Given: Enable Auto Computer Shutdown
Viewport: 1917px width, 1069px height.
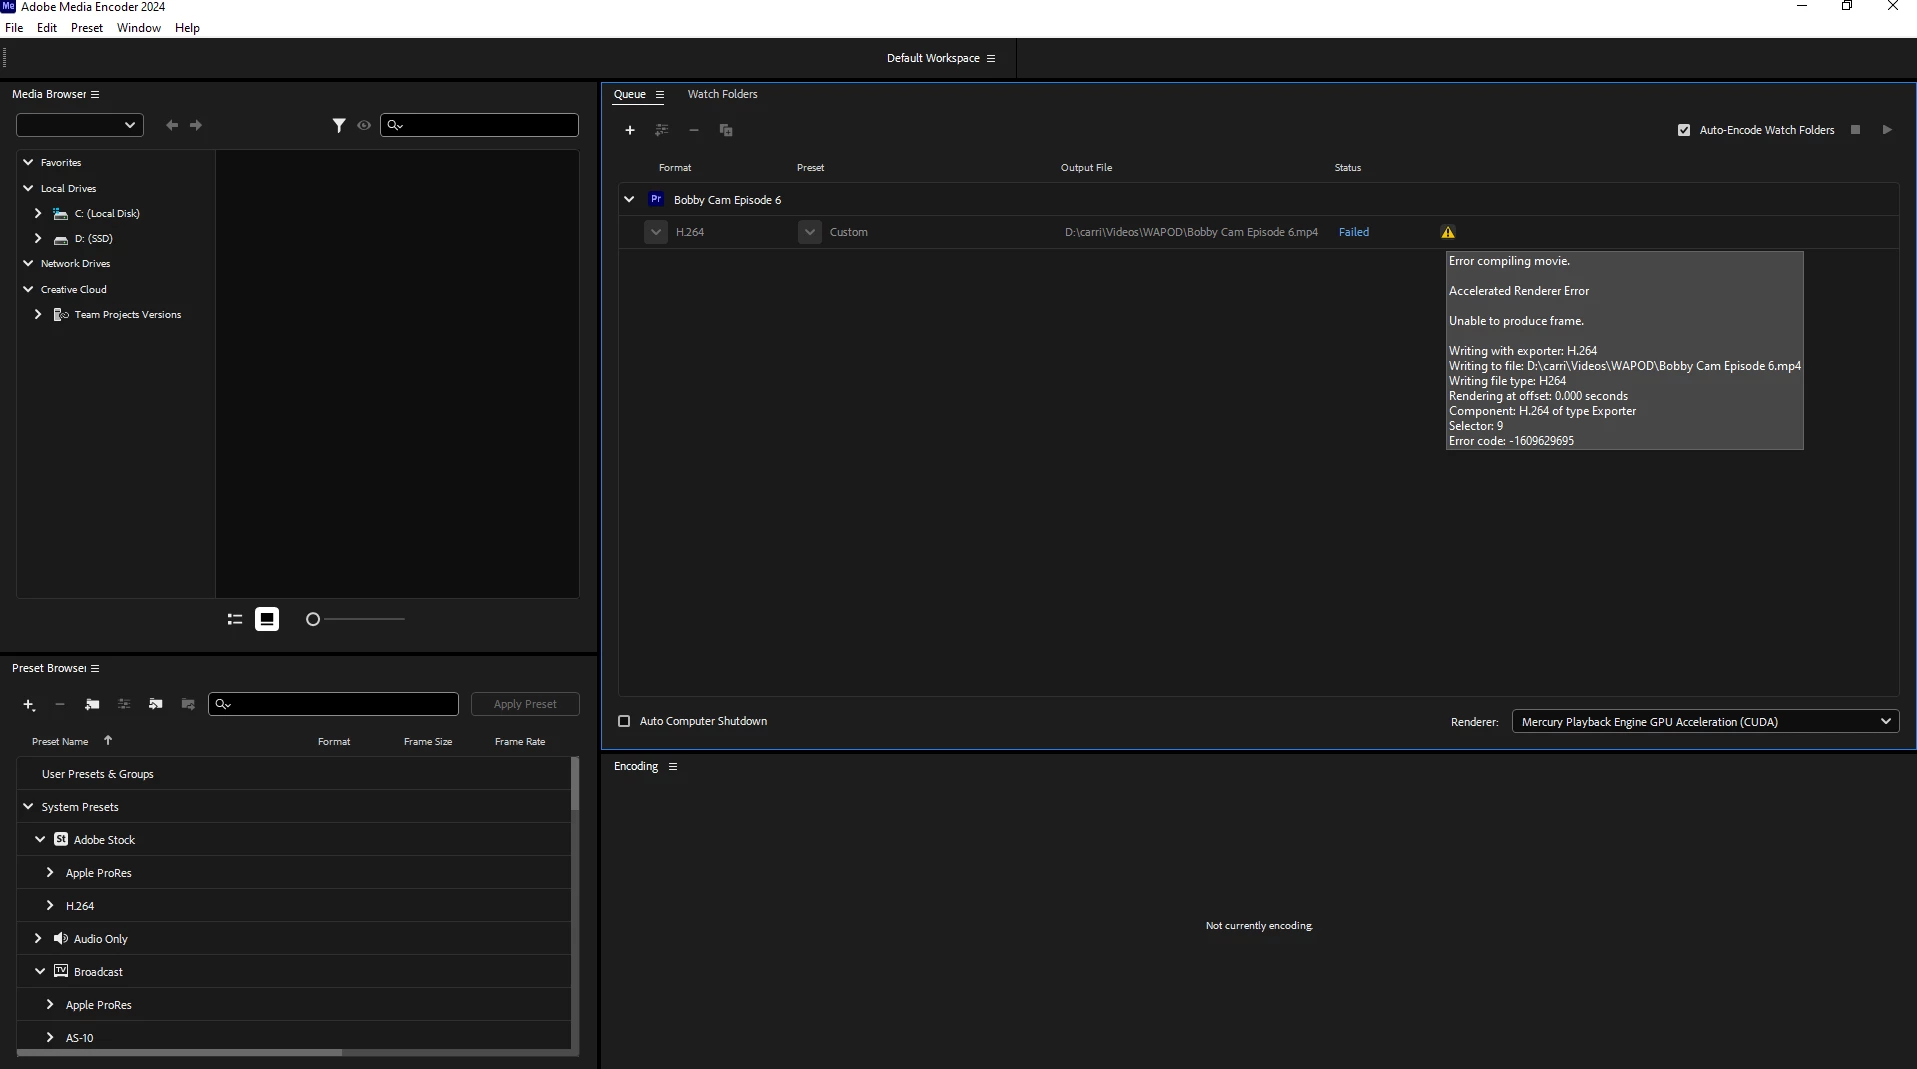Looking at the screenshot, I should (624, 721).
